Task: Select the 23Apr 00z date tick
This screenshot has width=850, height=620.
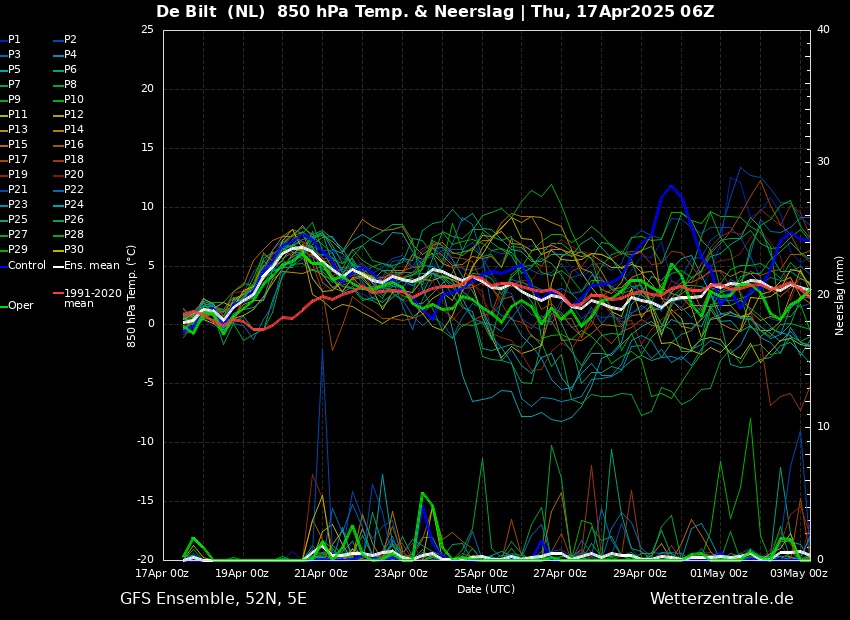Action: click(402, 573)
